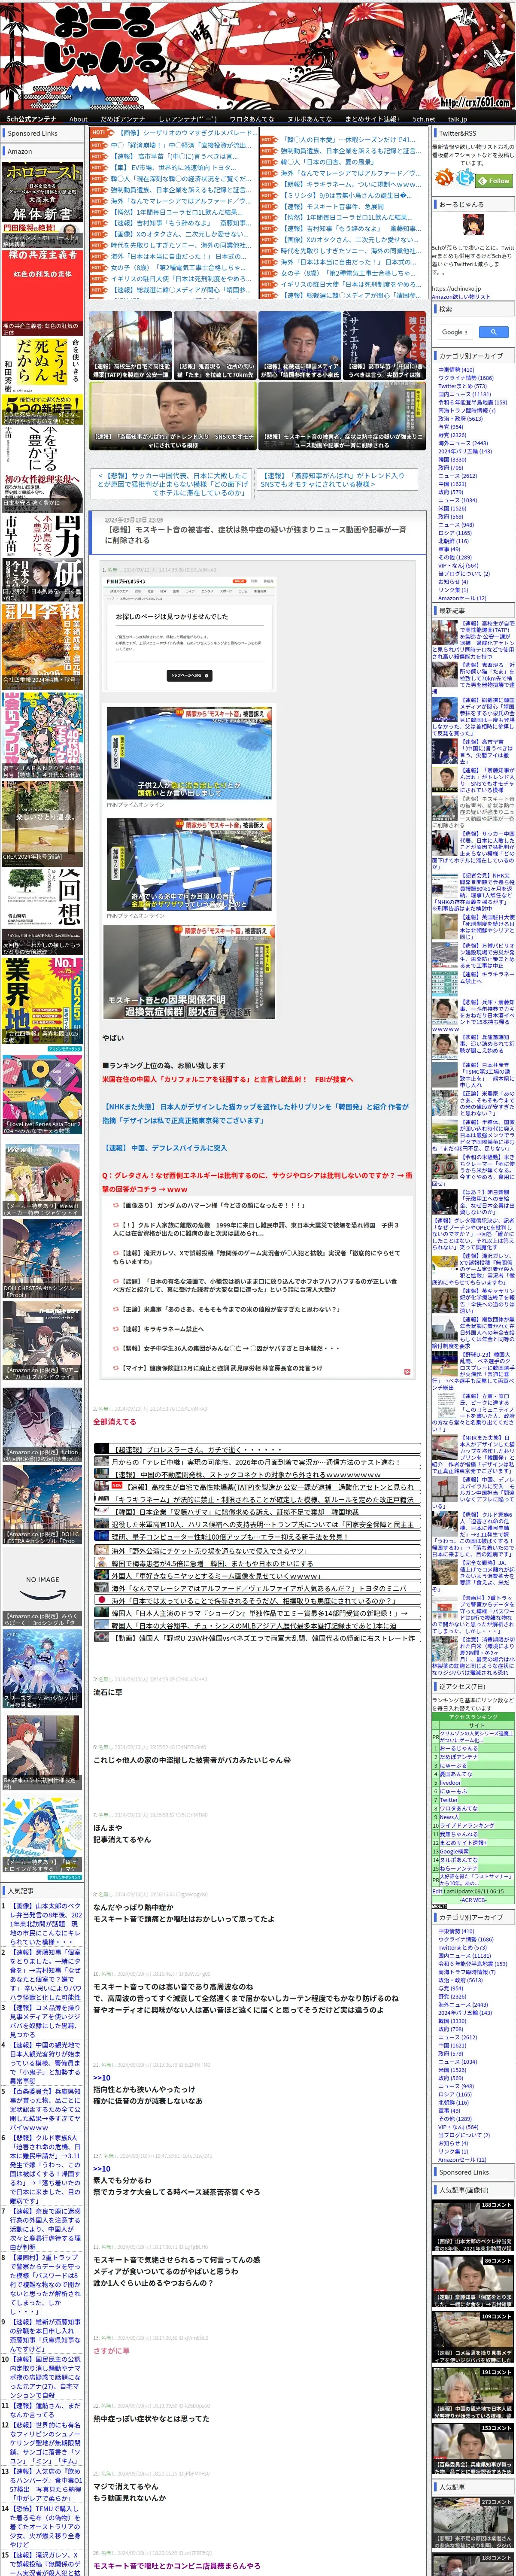Click the 中東情勢 (410) category link
The width and height of the screenshot is (516, 2576).
point(456,370)
